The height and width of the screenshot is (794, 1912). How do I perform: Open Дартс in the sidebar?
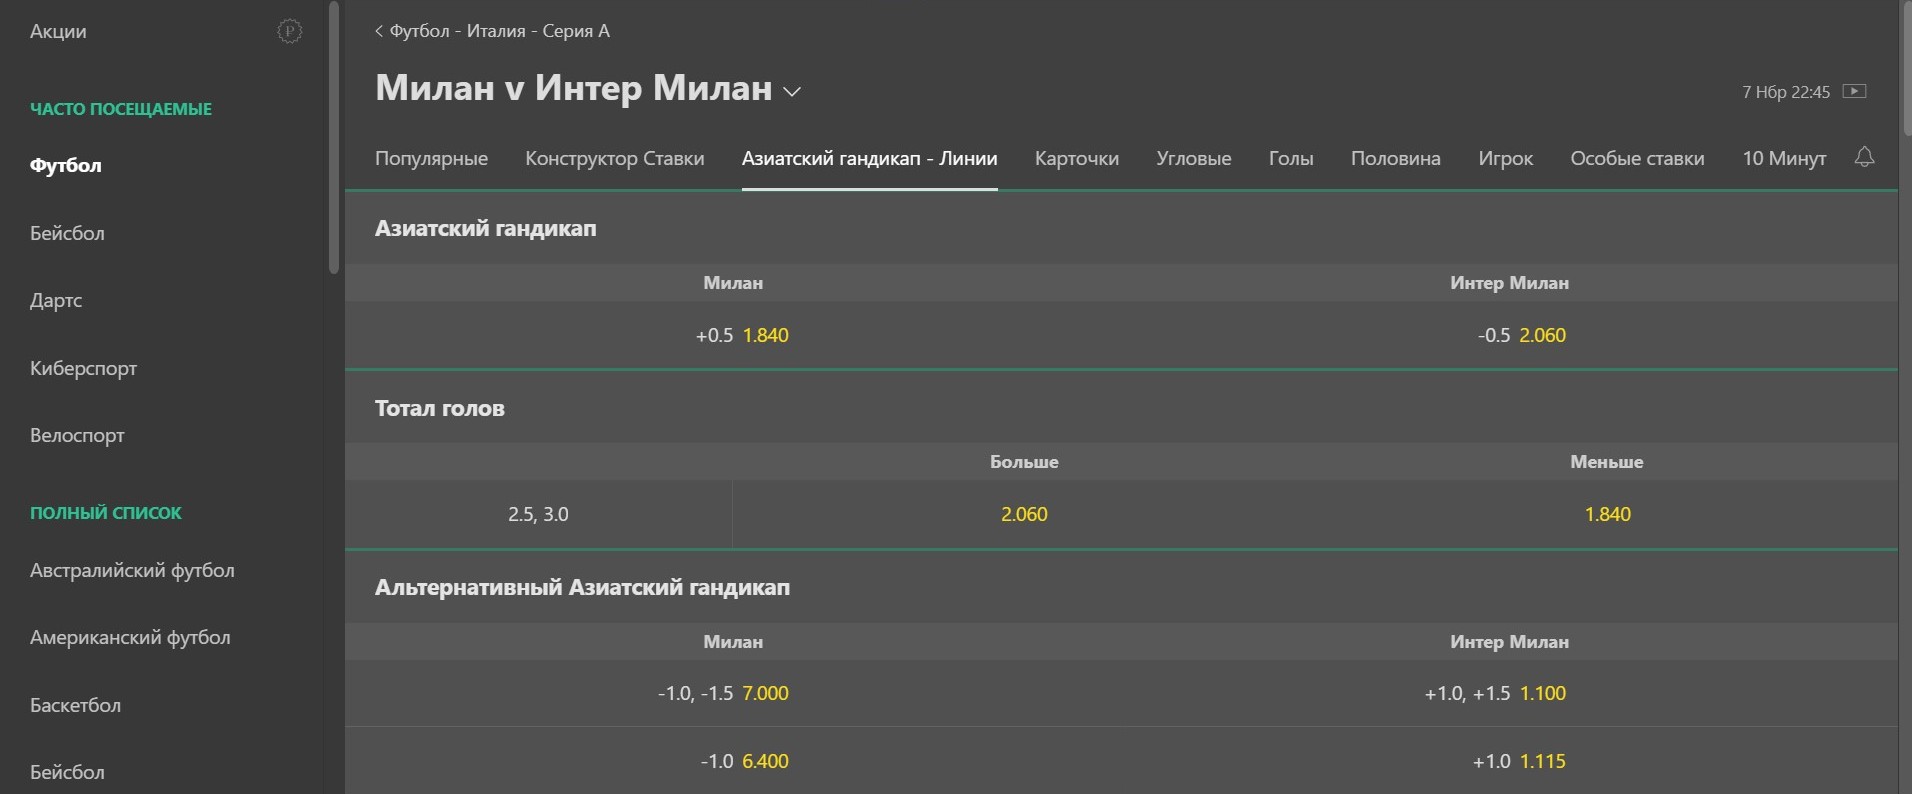56,300
